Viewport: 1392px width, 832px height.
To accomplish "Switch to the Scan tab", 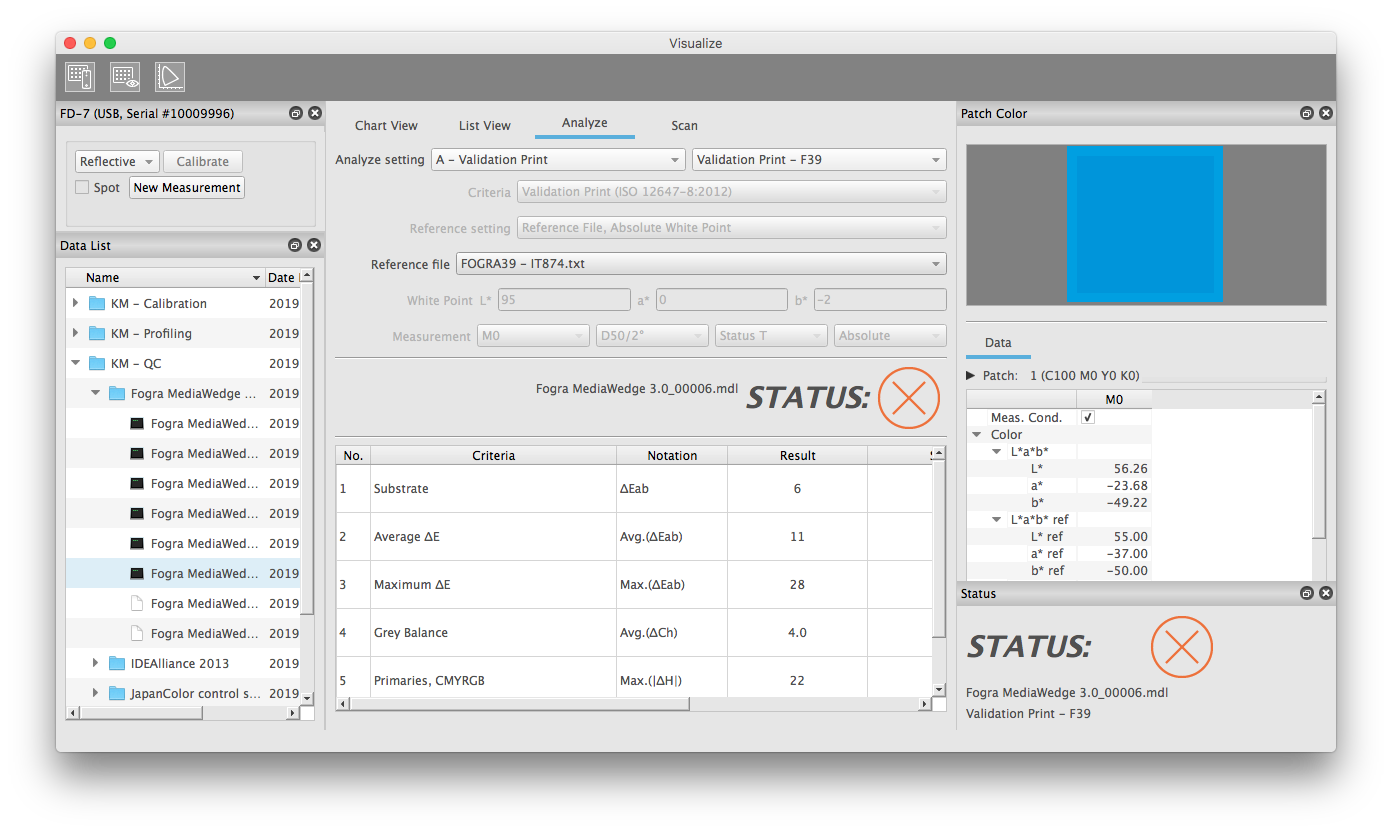I will tap(684, 125).
